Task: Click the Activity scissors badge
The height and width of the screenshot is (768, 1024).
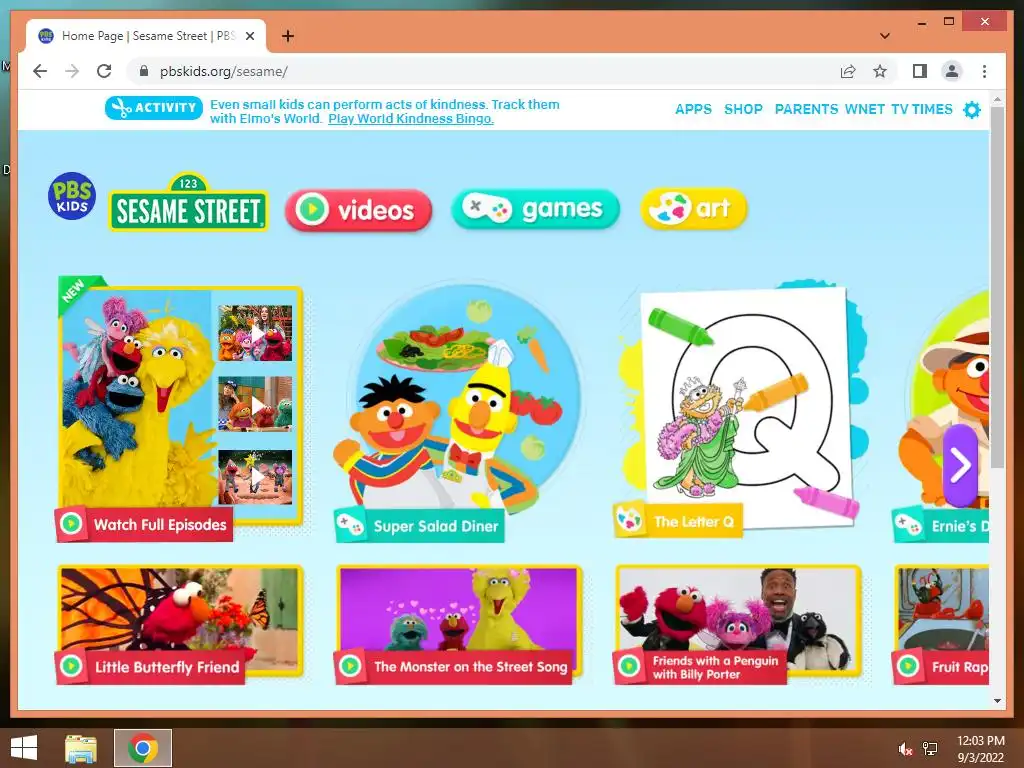Action: click(x=153, y=108)
